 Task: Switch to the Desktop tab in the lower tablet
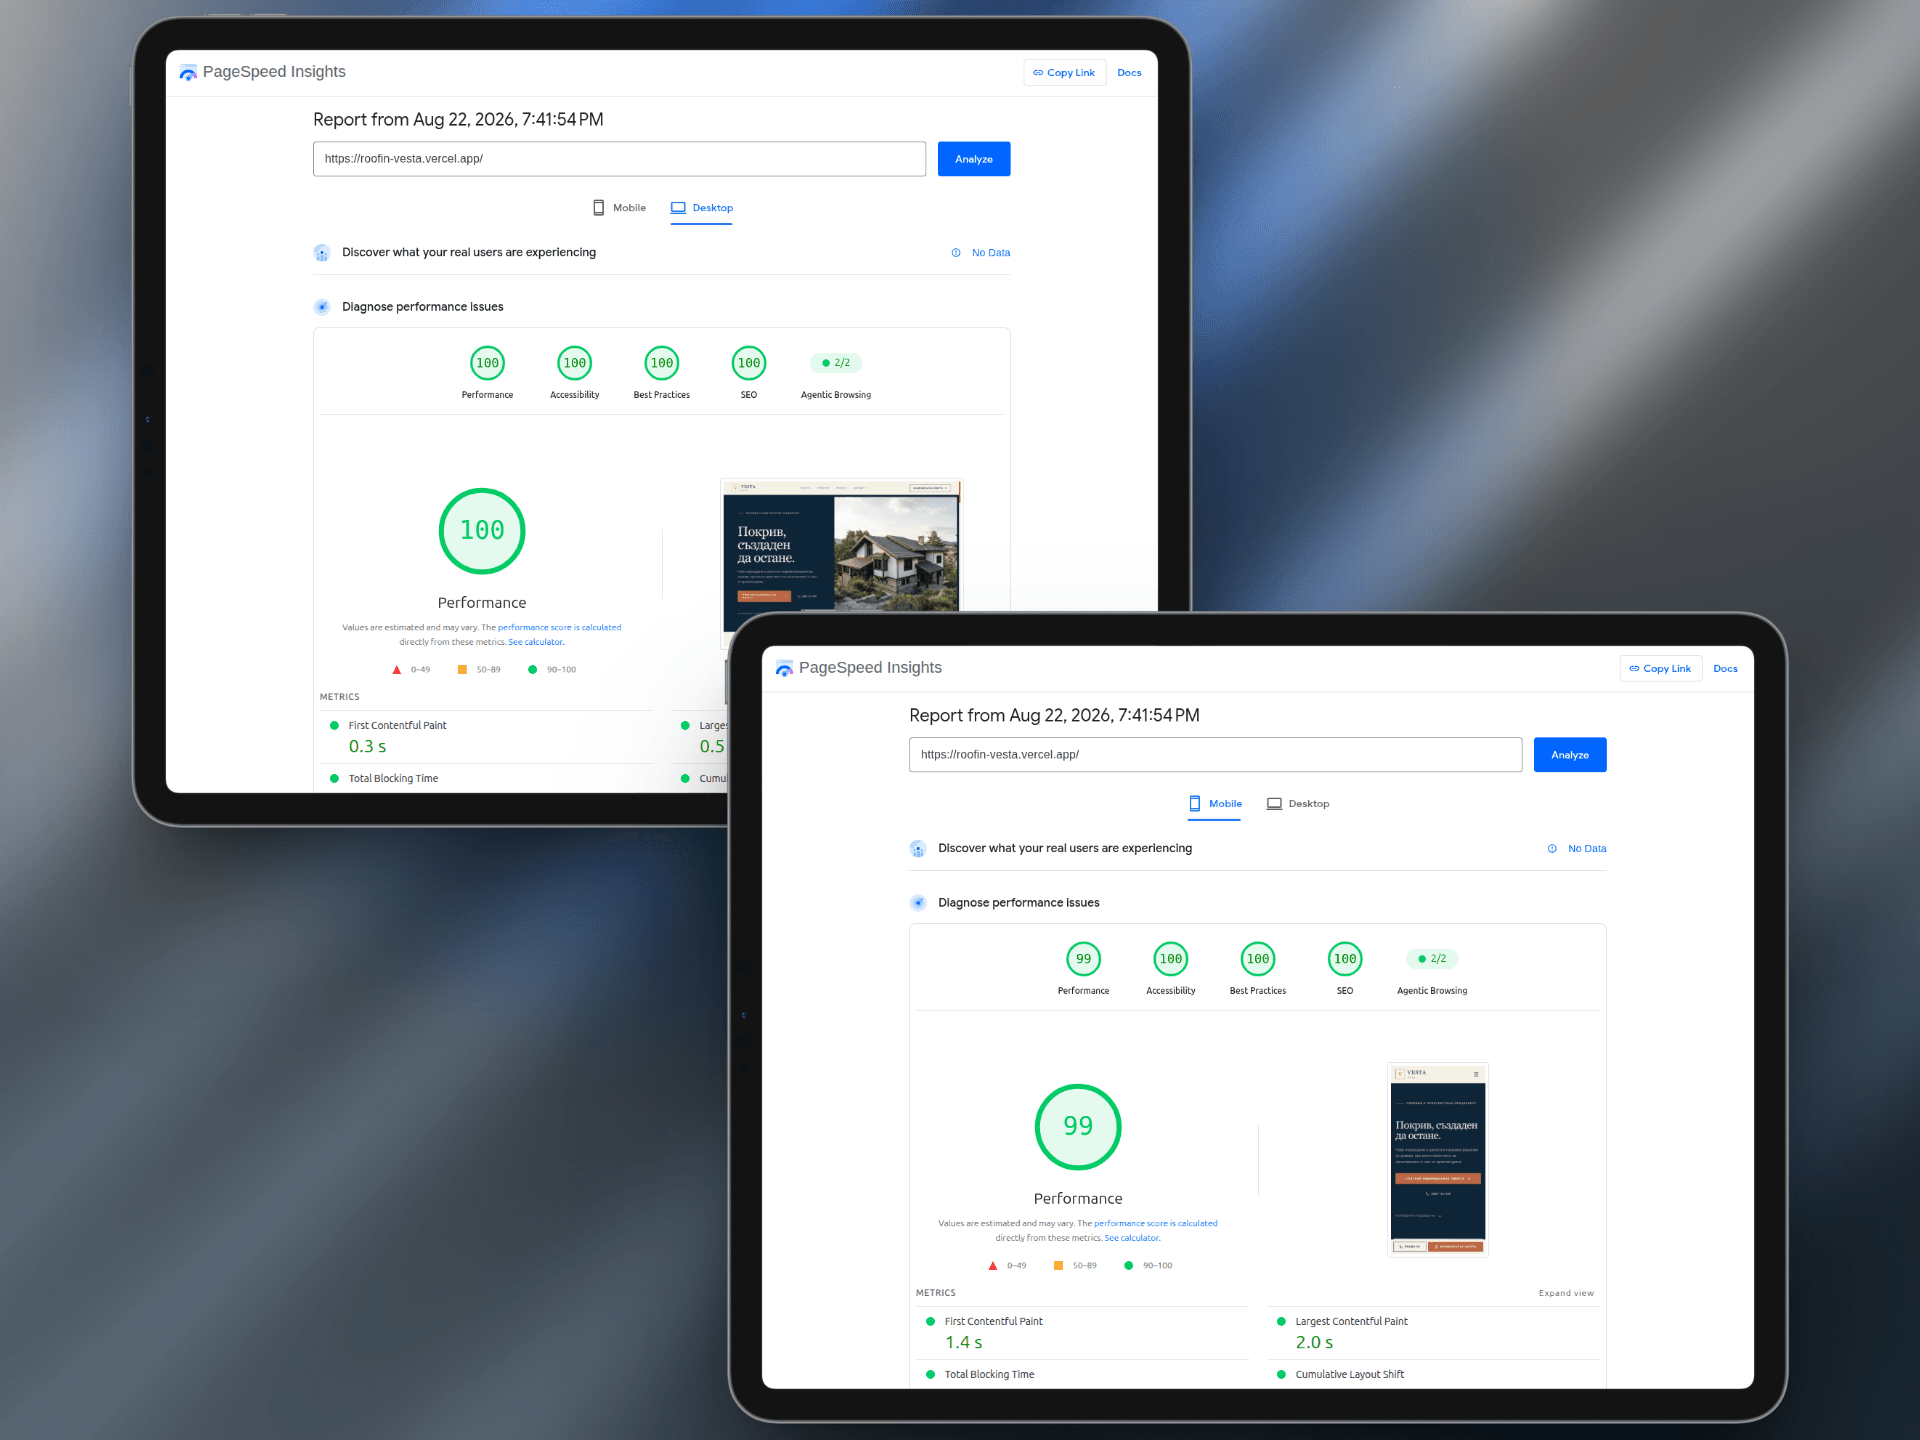point(1297,804)
